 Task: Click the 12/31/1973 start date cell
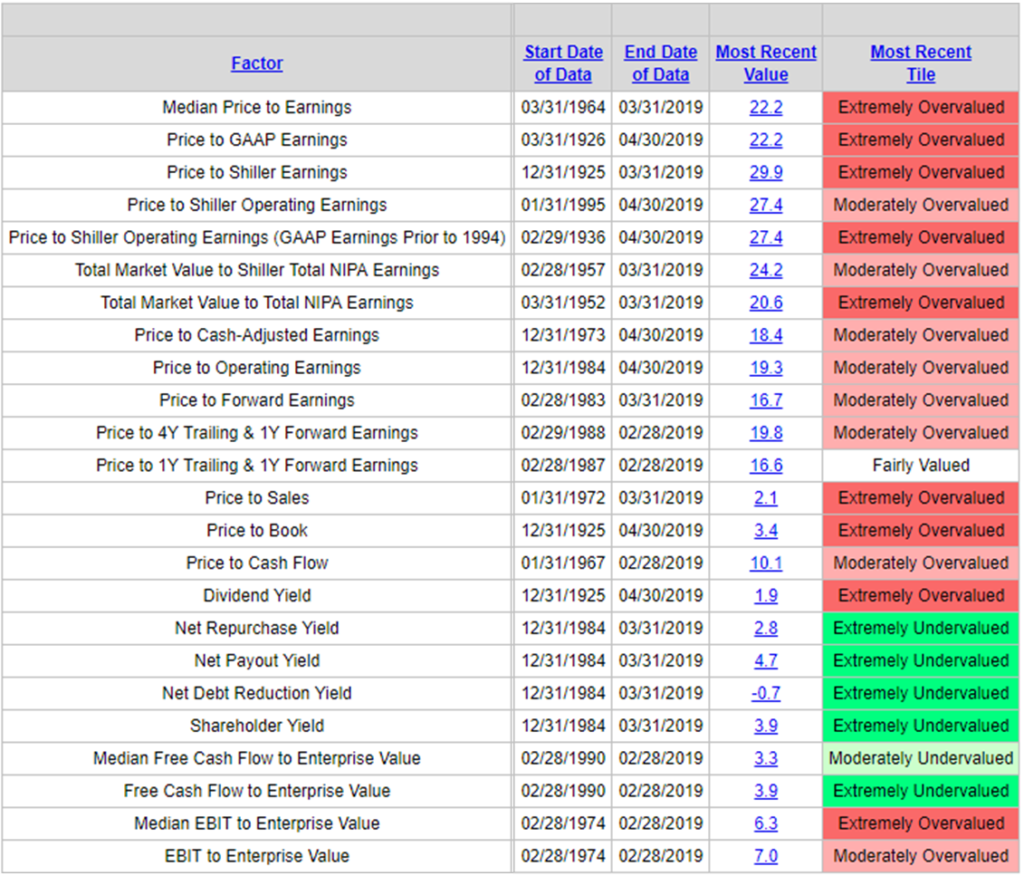click(x=563, y=335)
